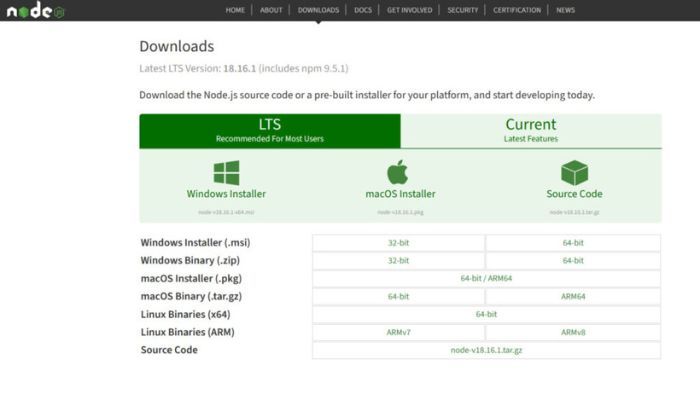Go to Get Involved page
This screenshot has height=400, width=700.
[x=409, y=10]
